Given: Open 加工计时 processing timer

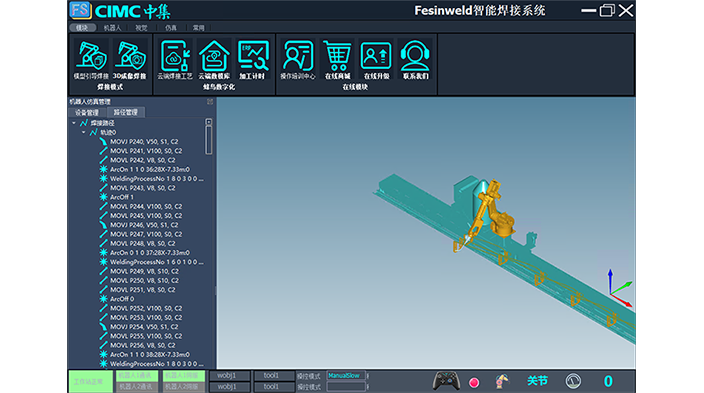Looking at the screenshot, I should tap(252, 59).
